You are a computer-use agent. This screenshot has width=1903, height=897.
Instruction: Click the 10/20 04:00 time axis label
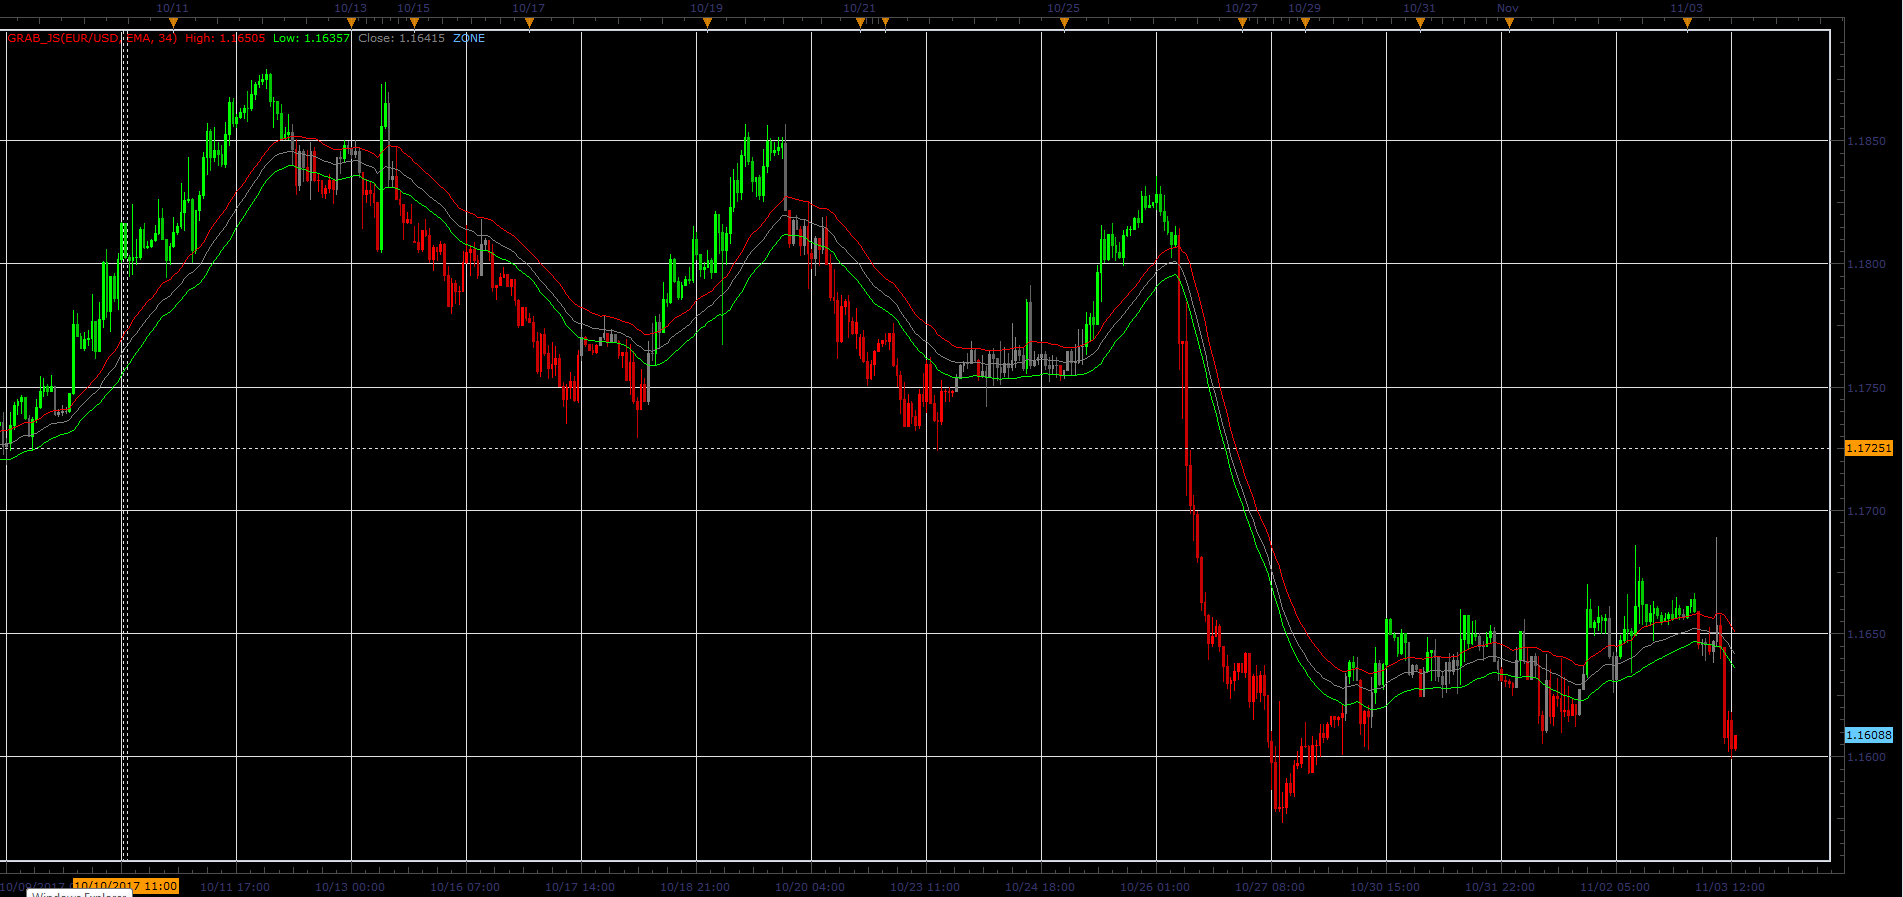point(810,887)
